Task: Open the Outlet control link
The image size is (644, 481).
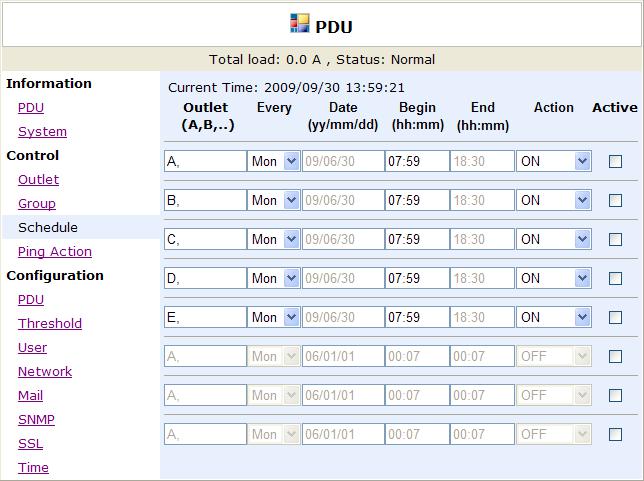Action: tap(38, 180)
